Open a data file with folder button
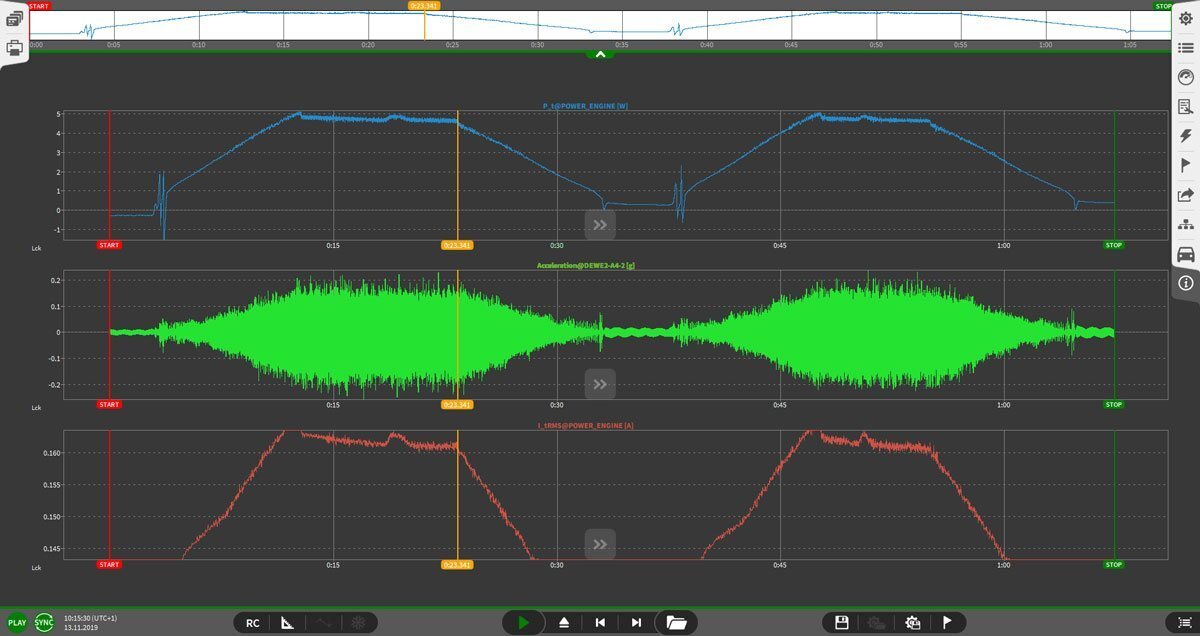The height and width of the screenshot is (636, 1200). point(677,623)
